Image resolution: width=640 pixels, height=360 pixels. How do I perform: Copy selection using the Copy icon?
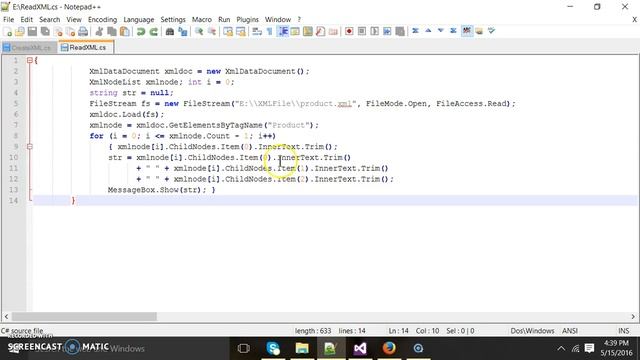(x=112, y=31)
